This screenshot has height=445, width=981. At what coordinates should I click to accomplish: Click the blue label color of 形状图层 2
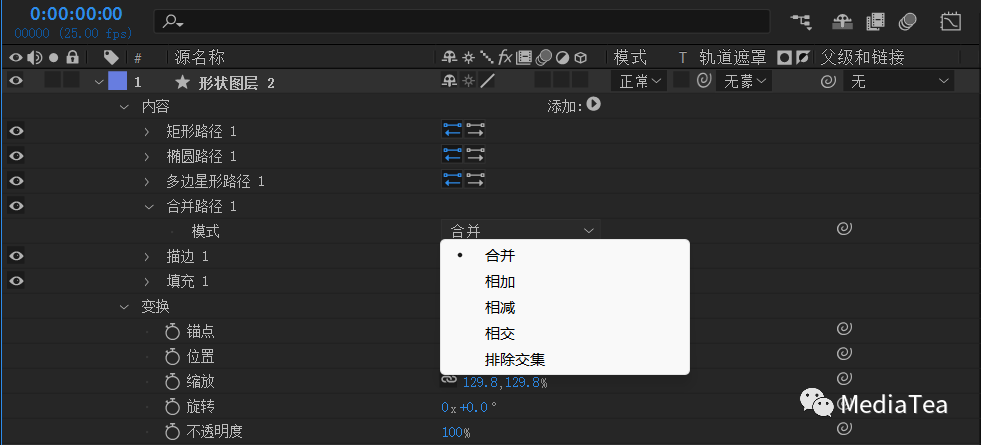click(x=117, y=81)
